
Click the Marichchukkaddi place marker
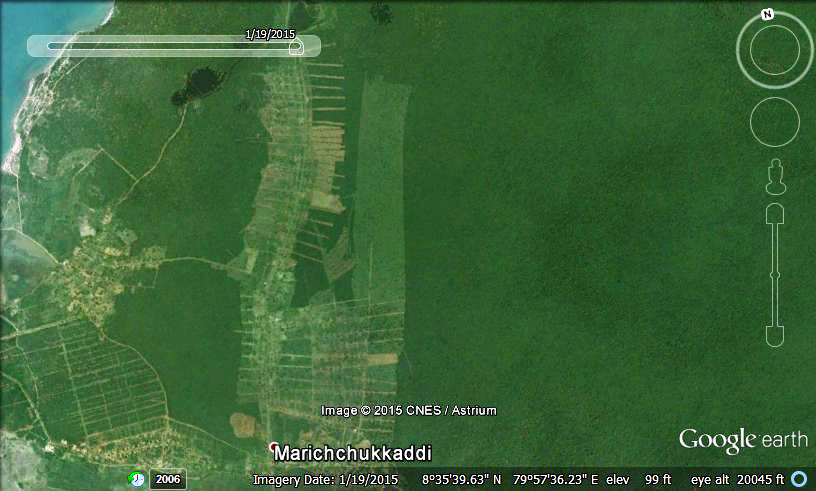pos(274,447)
